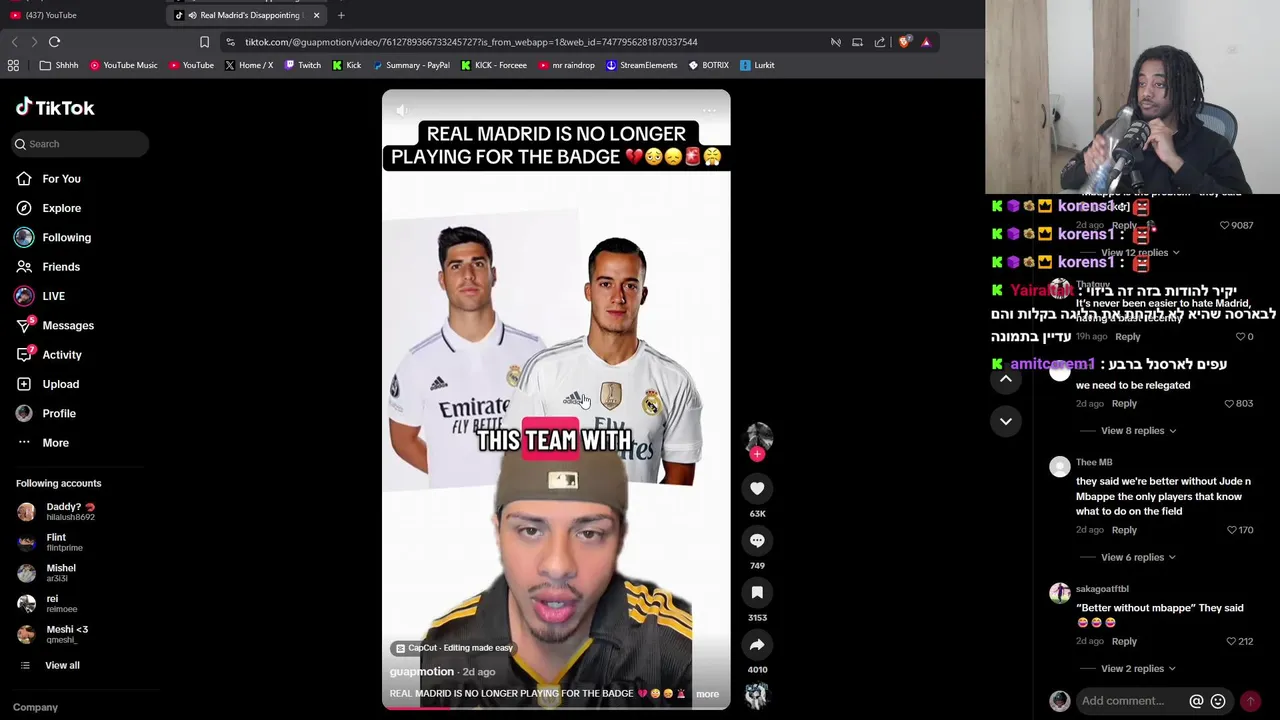Expand 'View 8 replies' thread

(x=1138, y=431)
